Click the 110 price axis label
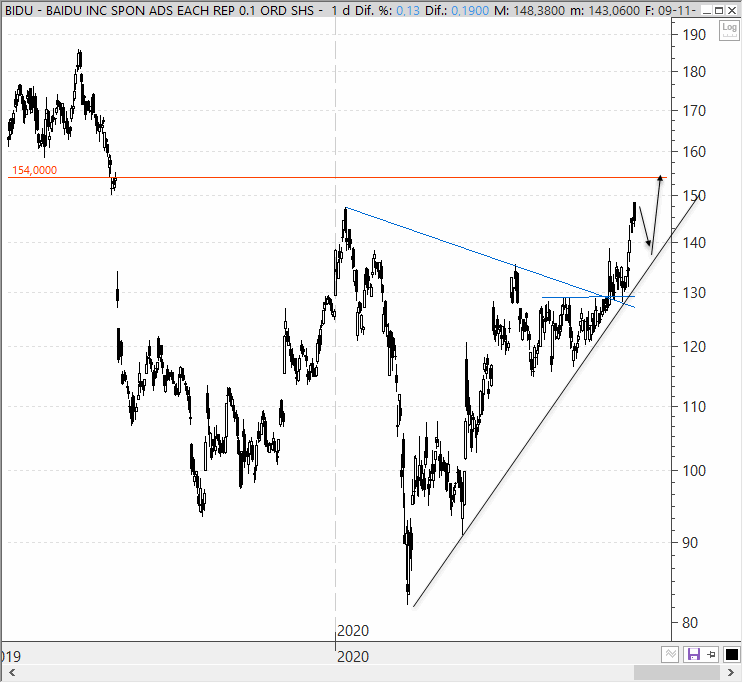This screenshot has width=743, height=683. [694, 407]
